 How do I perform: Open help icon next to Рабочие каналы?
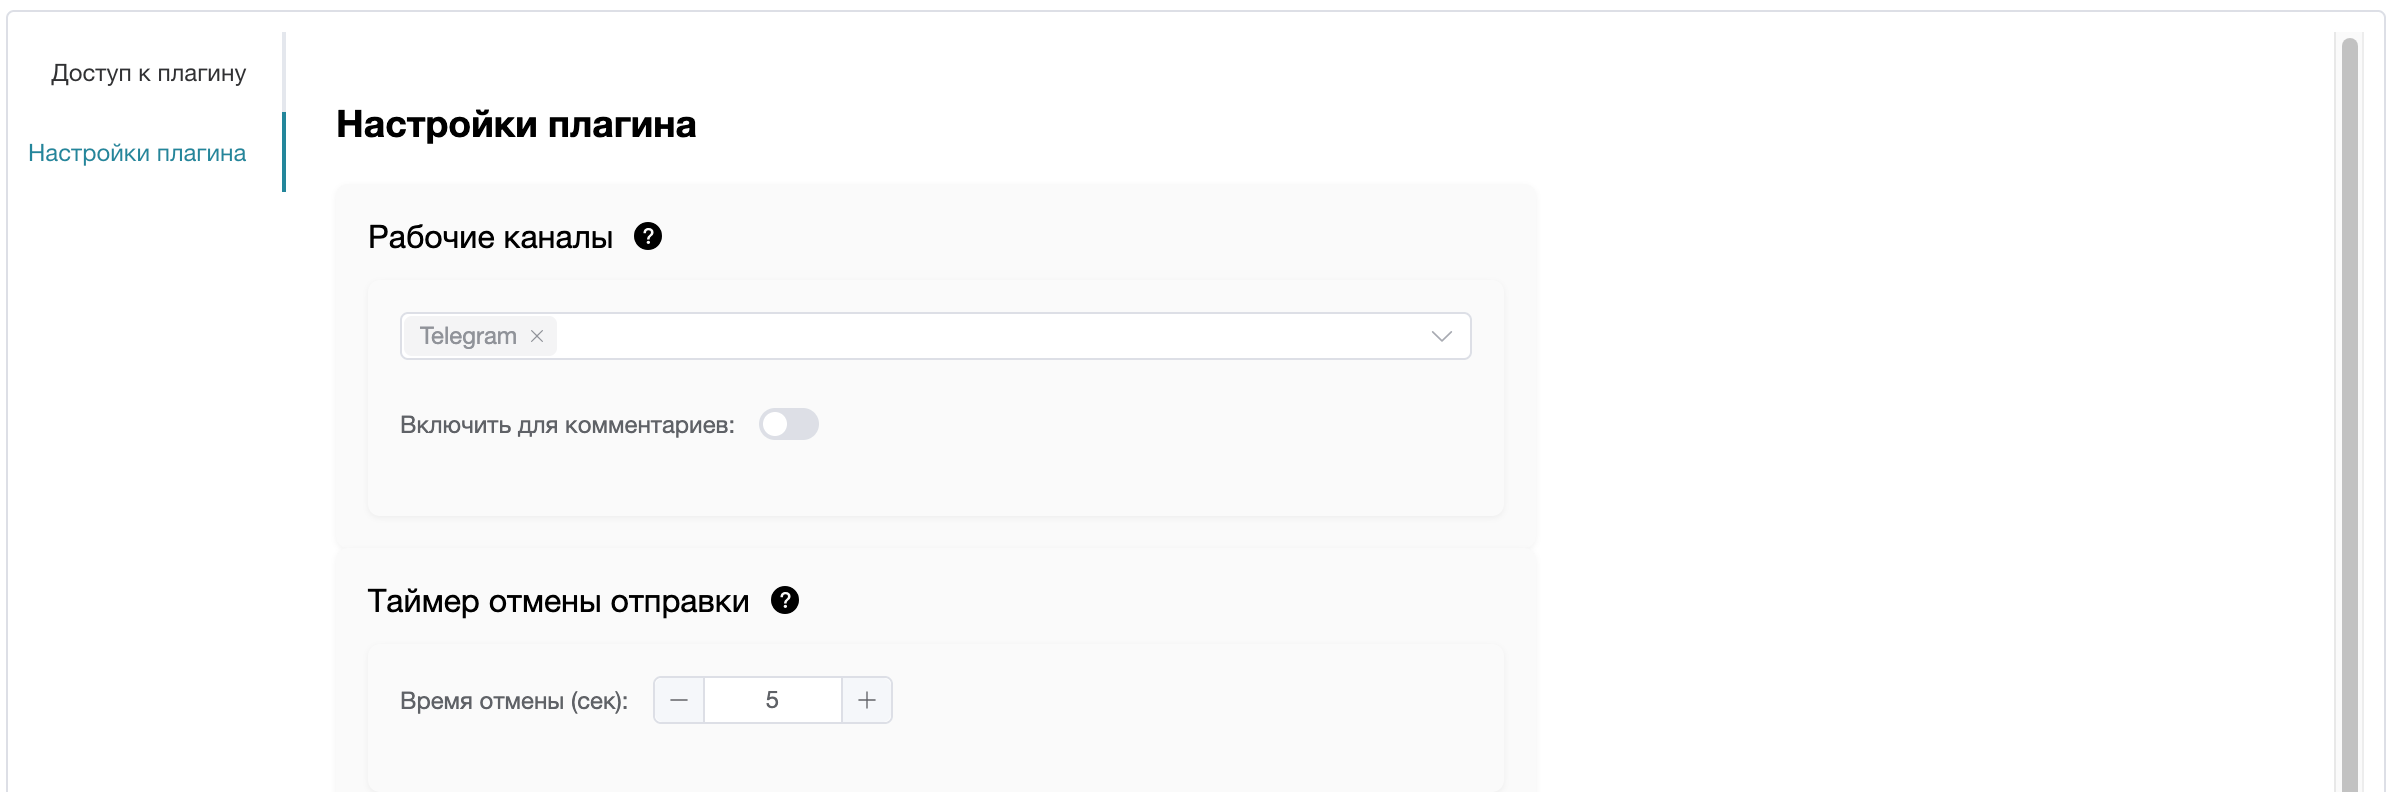pyautogui.click(x=648, y=236)
